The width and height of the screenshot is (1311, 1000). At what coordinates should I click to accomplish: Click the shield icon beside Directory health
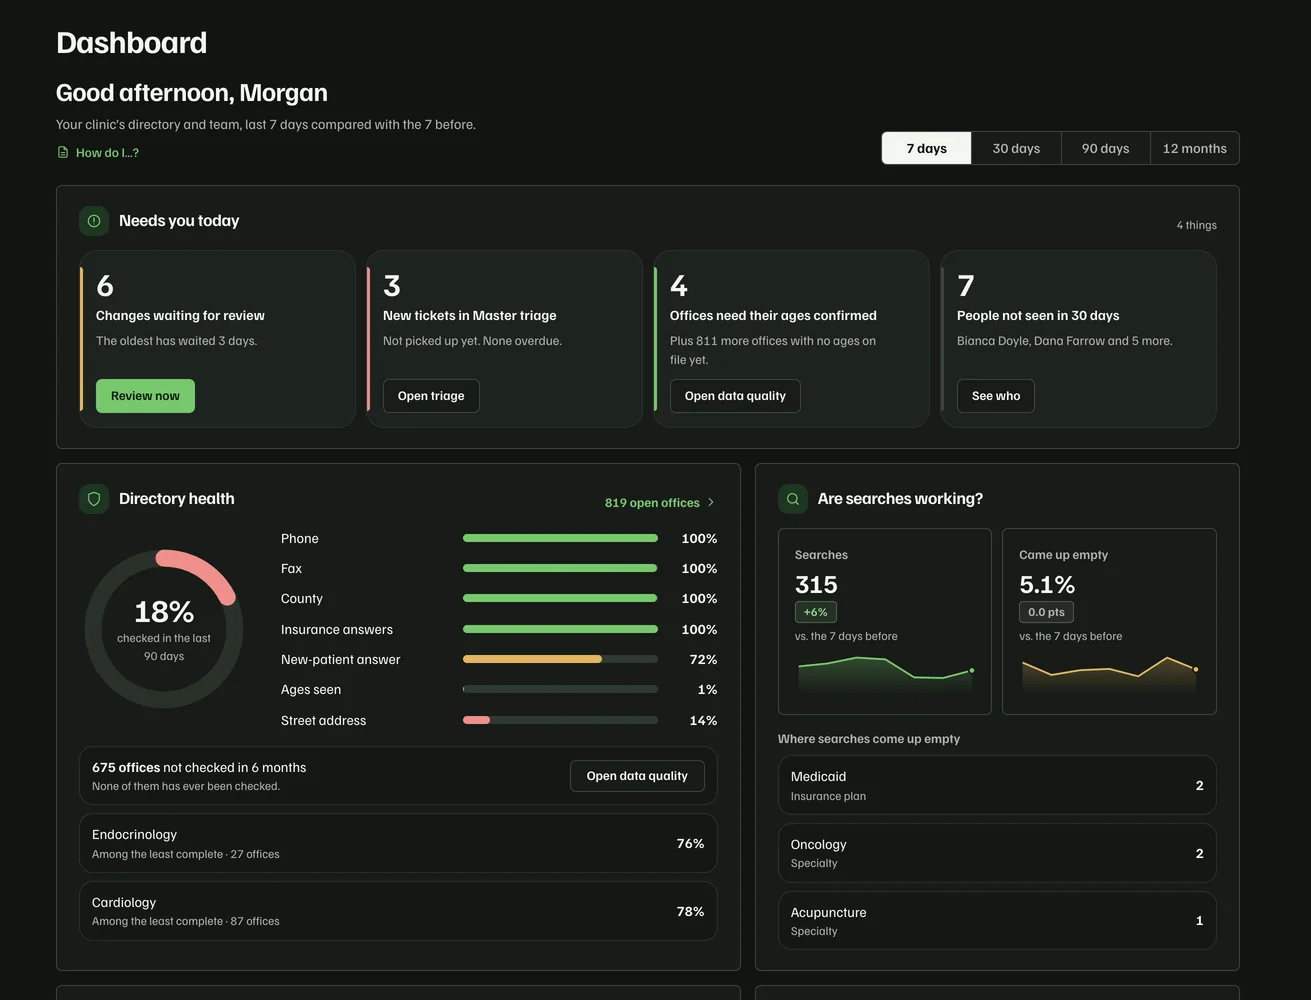coord(94,499)
